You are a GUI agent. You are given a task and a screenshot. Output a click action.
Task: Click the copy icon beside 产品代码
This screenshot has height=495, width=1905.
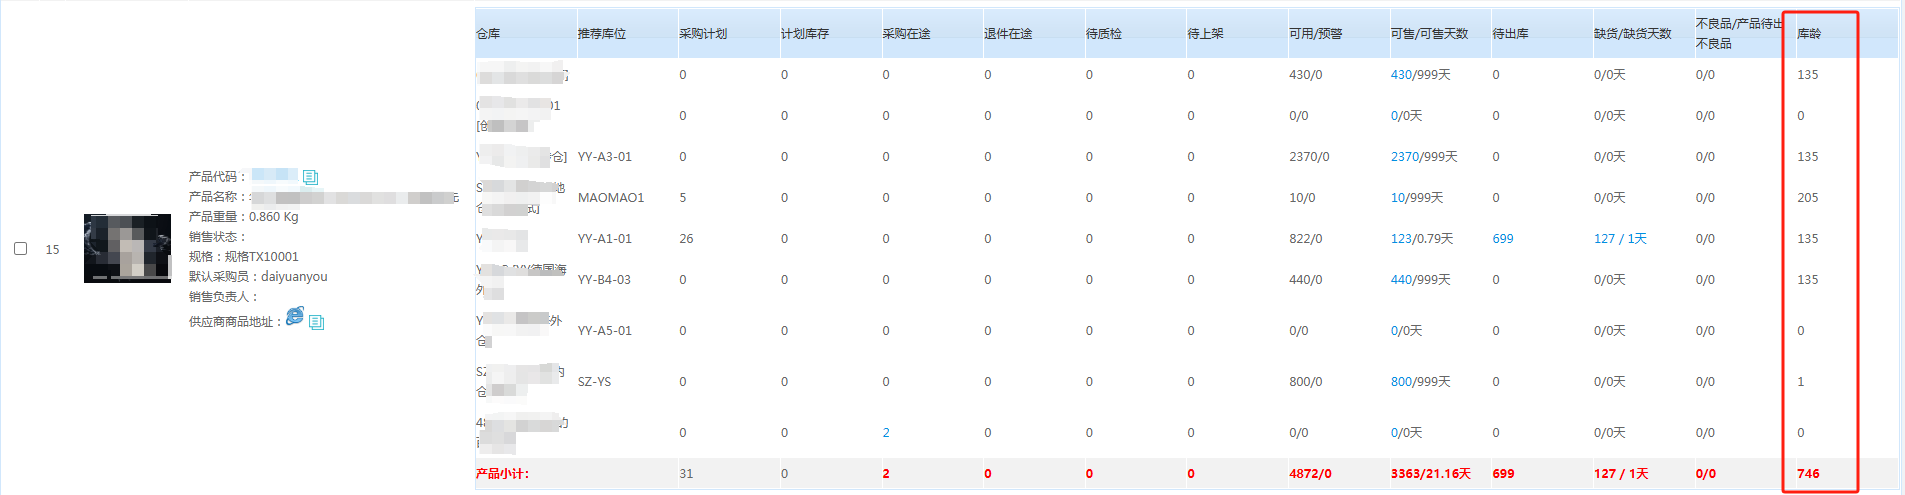point(310,177)
